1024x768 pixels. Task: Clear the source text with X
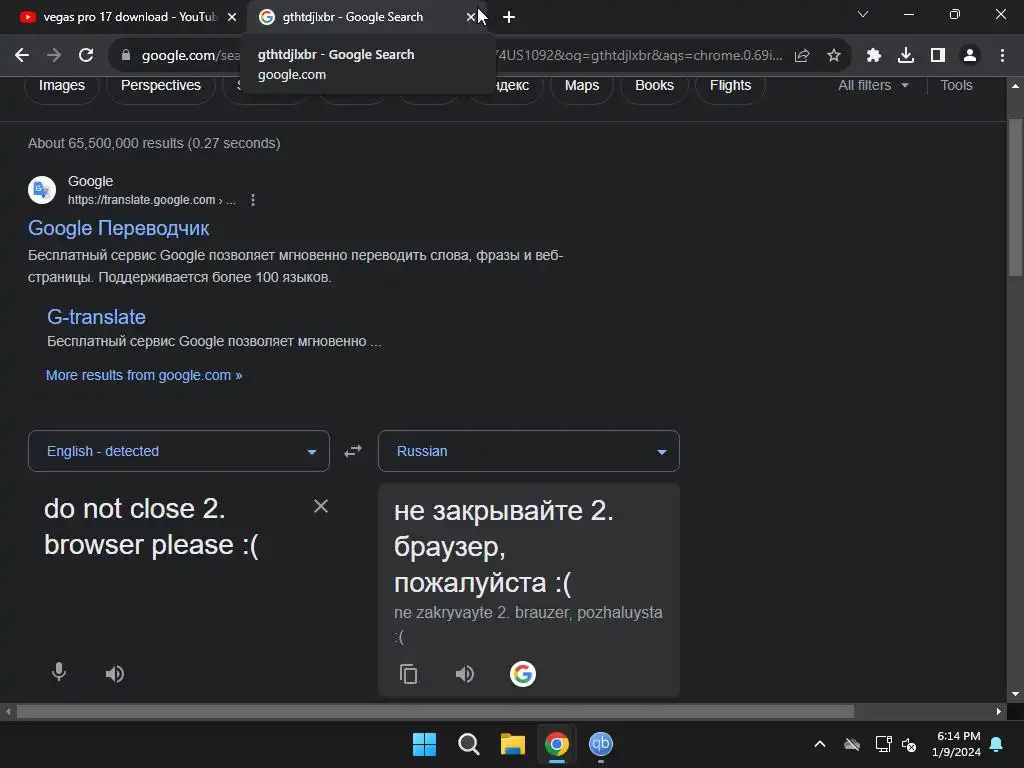pyautogui.click(x=321, y=506)
